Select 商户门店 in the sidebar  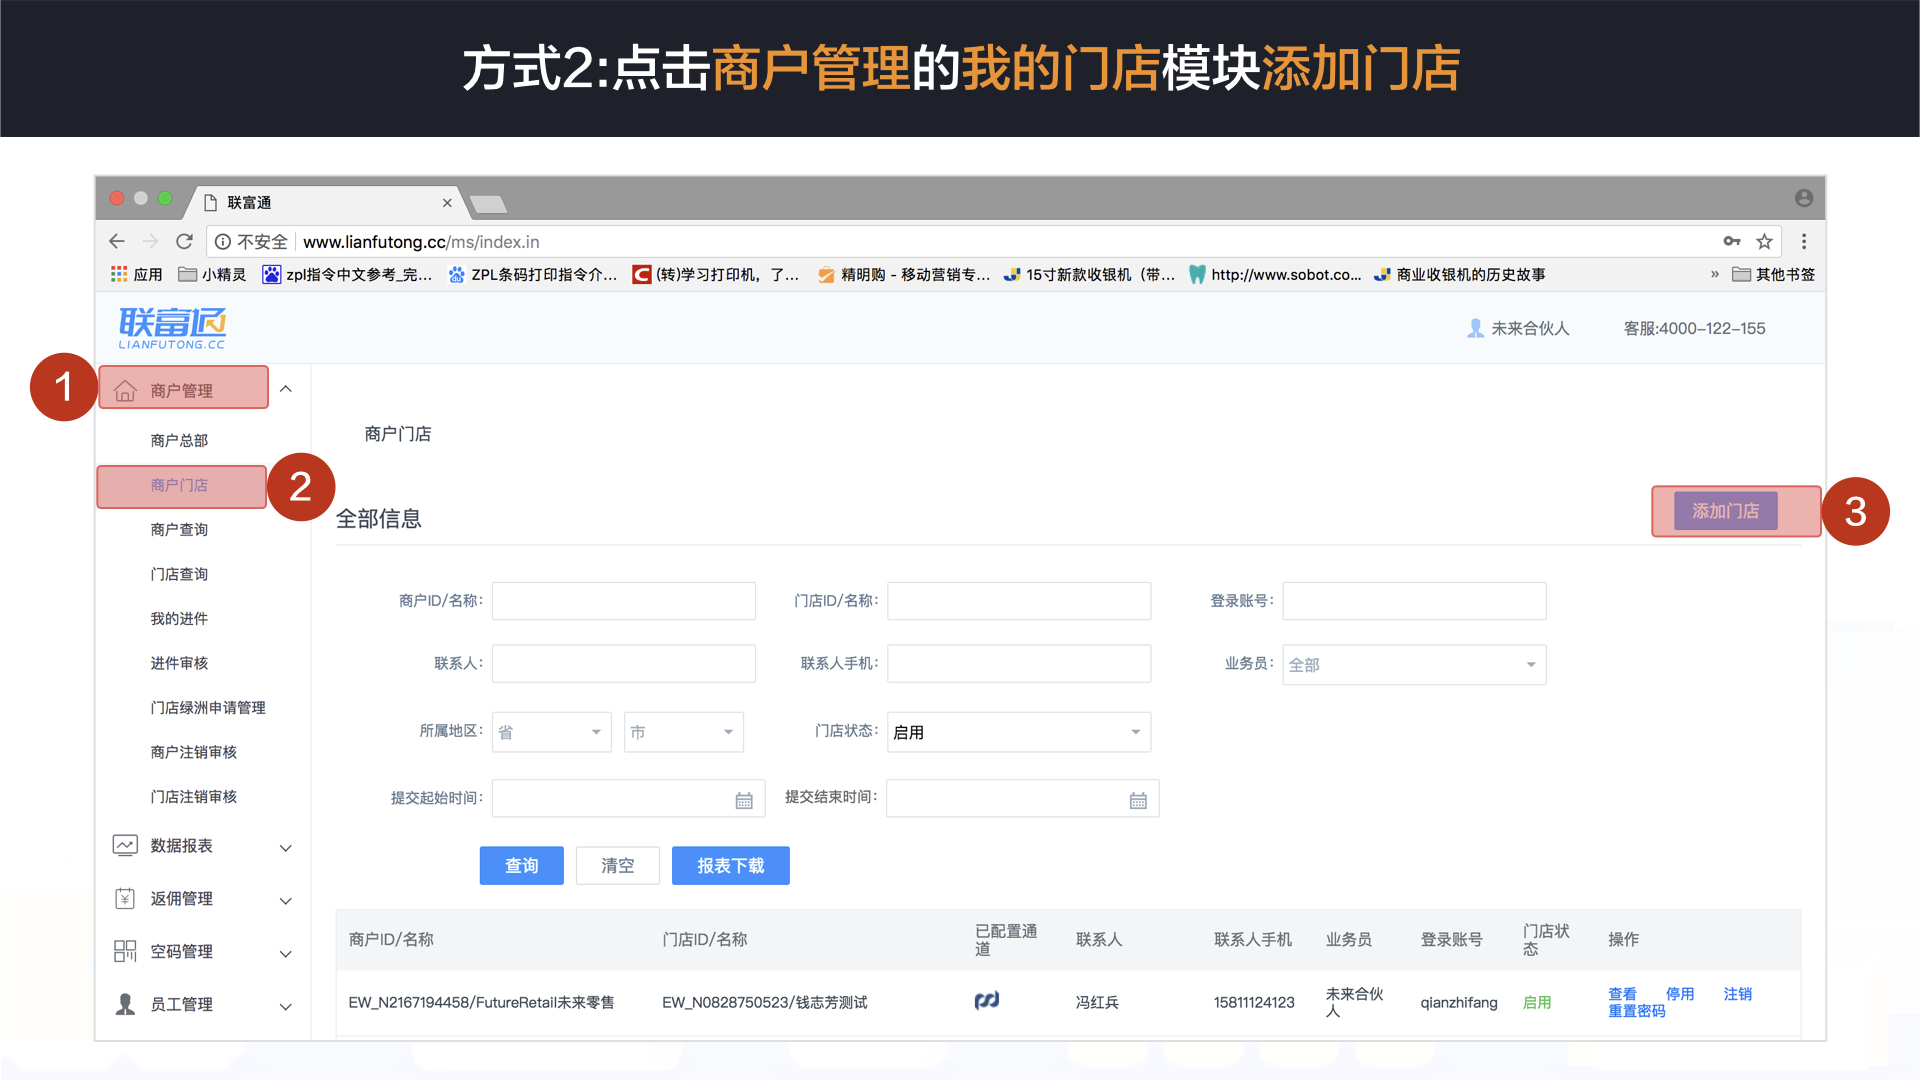point(179,485)
